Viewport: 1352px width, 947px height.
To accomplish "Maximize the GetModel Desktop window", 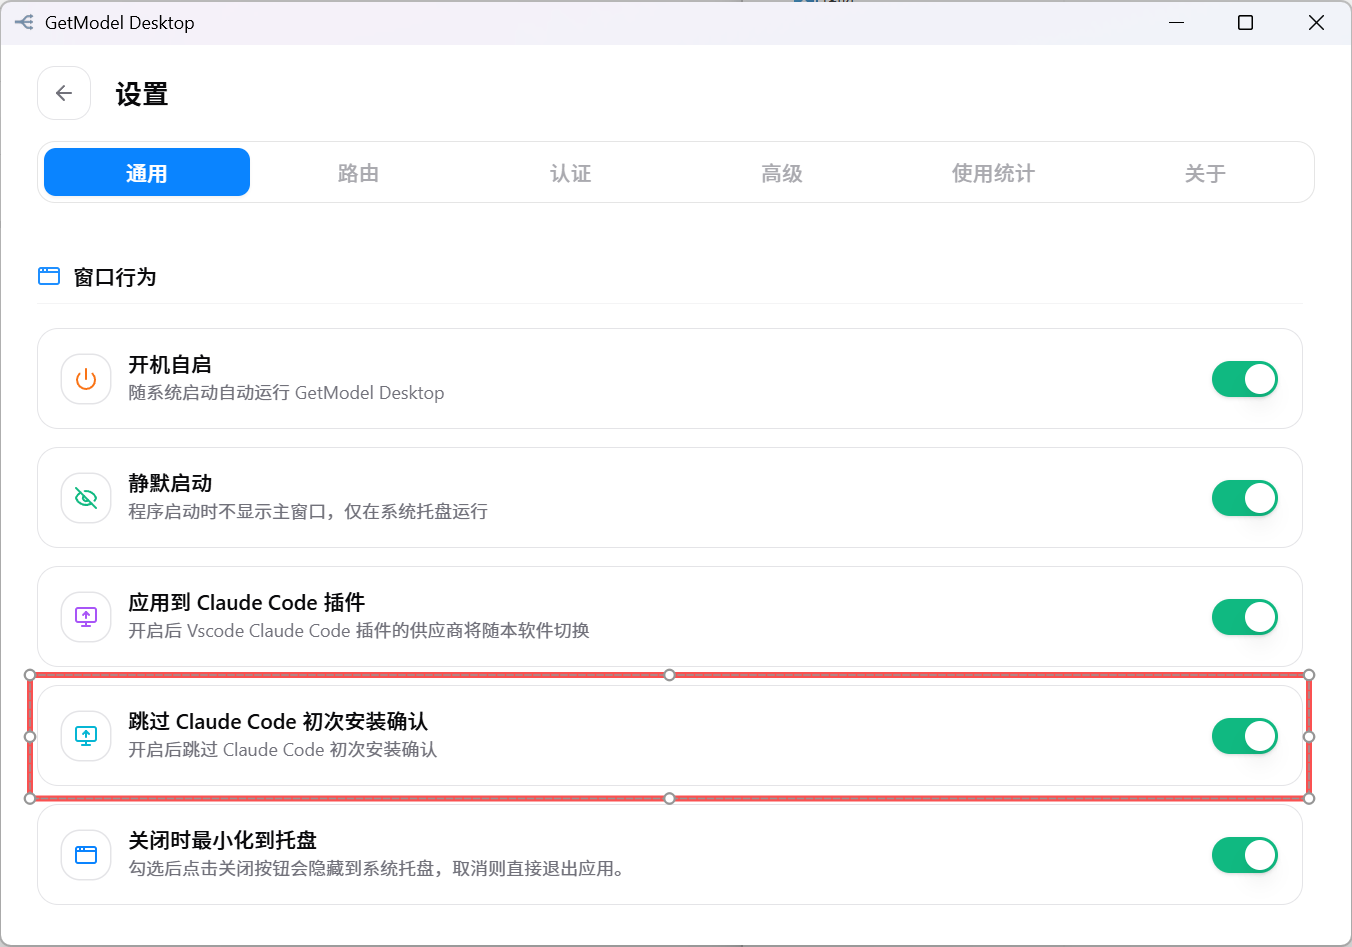I will point(1246,22).
